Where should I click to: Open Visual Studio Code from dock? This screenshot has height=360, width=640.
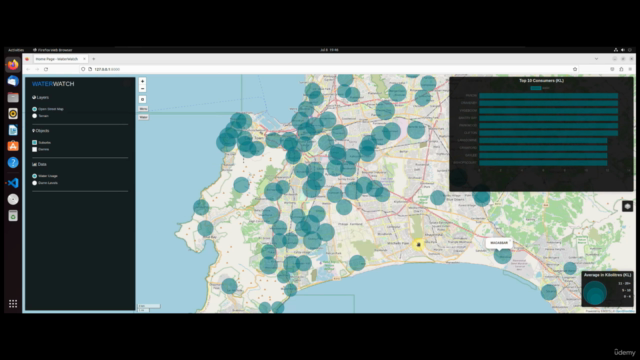(x=13, y=183)
